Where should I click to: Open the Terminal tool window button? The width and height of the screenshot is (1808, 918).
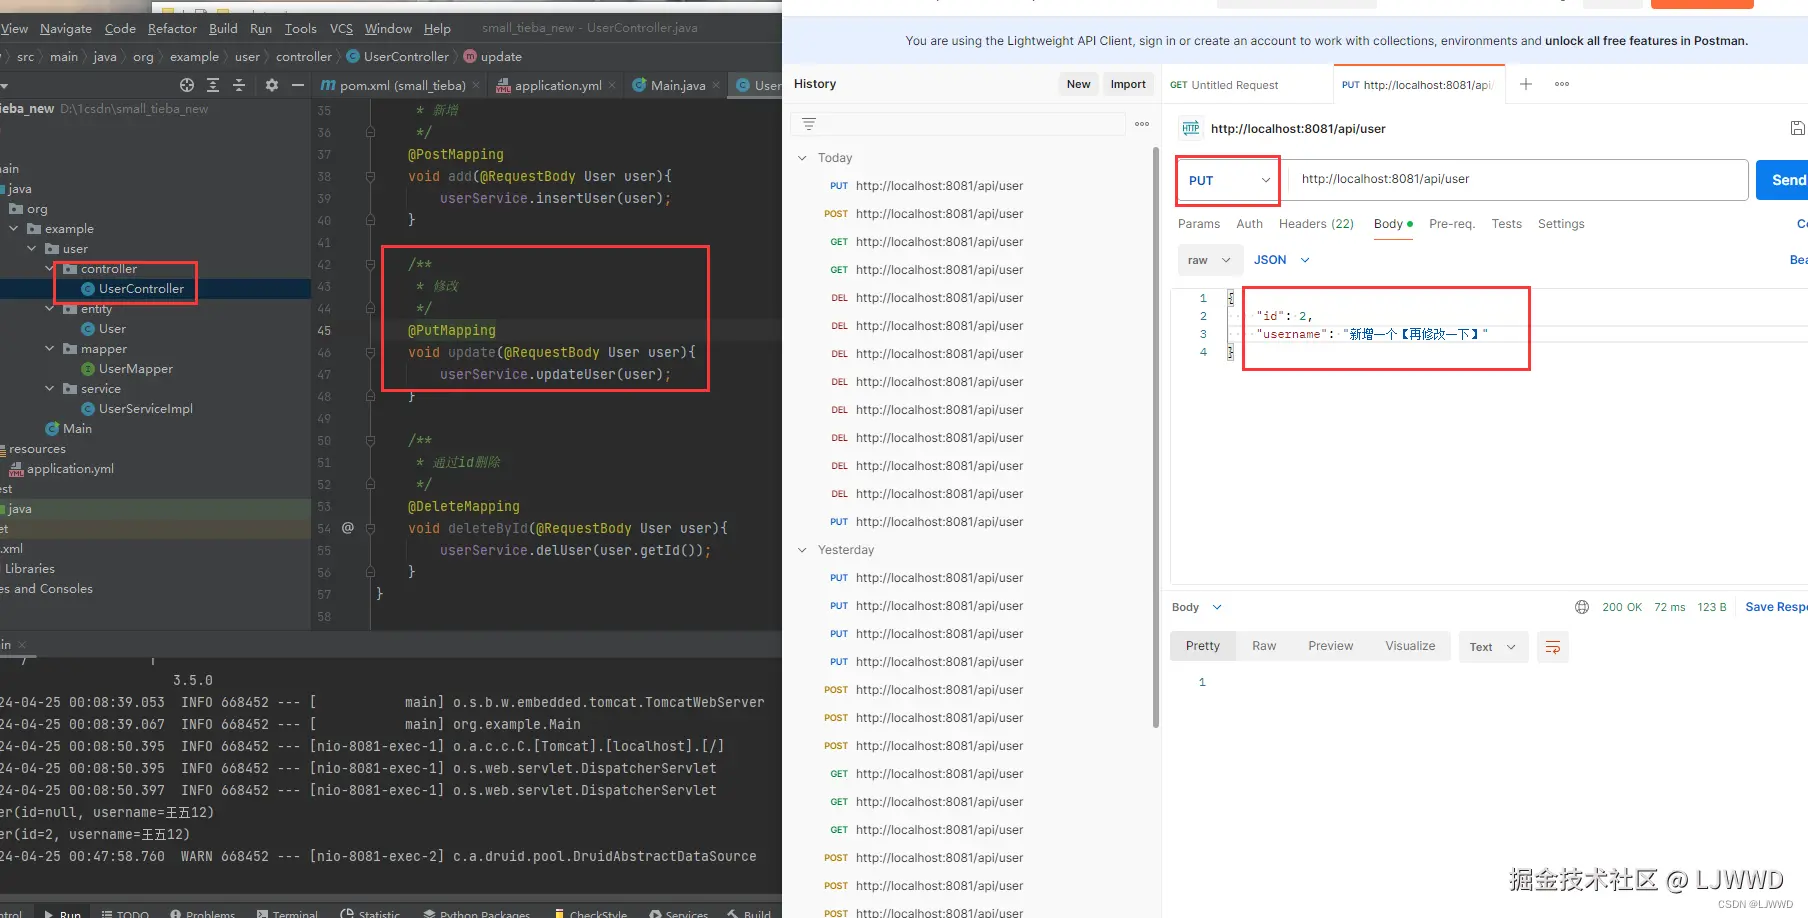[288, 914]
